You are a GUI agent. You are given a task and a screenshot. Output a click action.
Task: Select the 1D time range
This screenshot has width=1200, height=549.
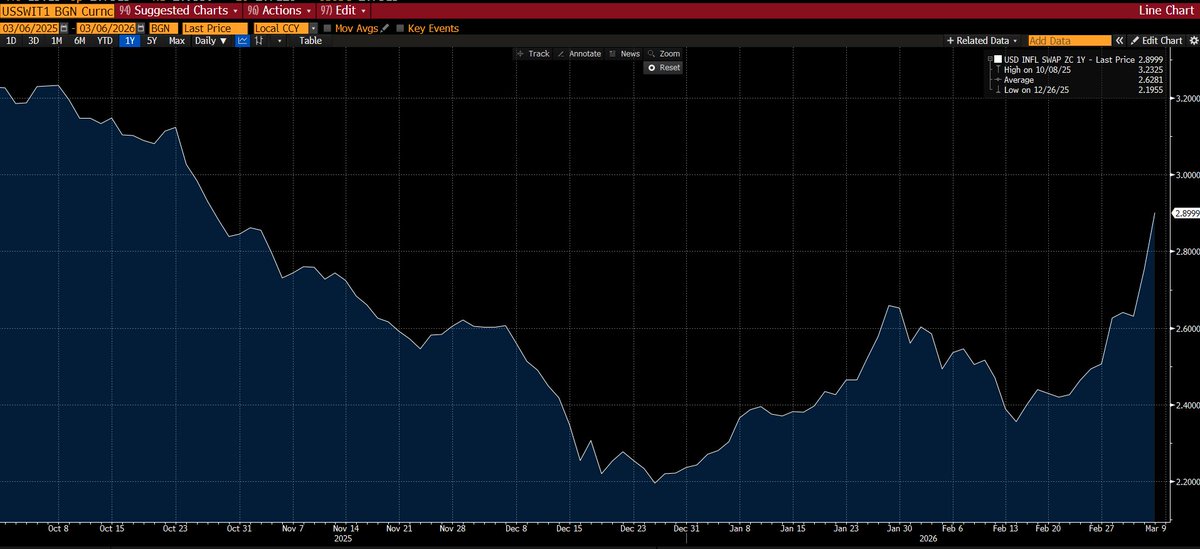10,40
